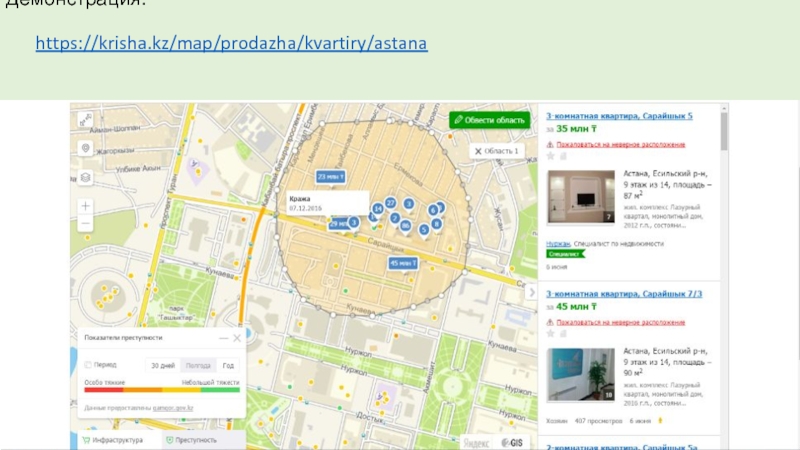
Task: Click the 35 млн price text
Action: [577, 129]
